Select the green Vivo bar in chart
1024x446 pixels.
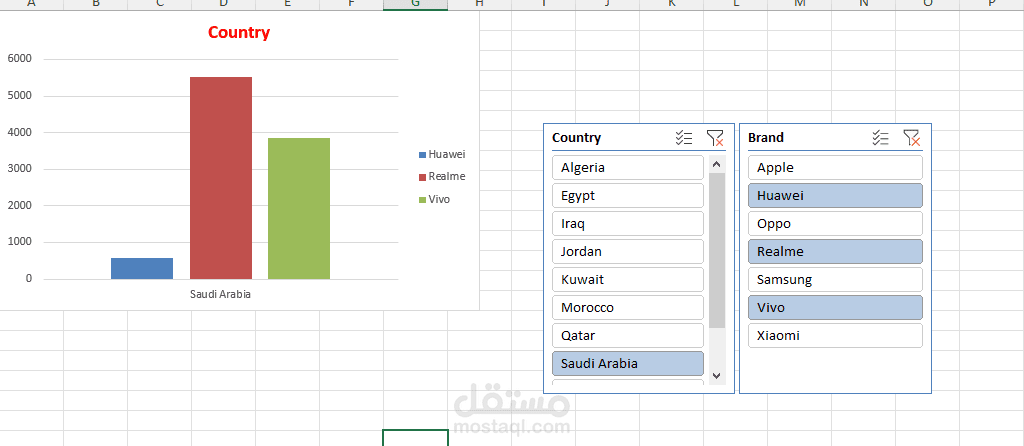[x=299, y=208]
